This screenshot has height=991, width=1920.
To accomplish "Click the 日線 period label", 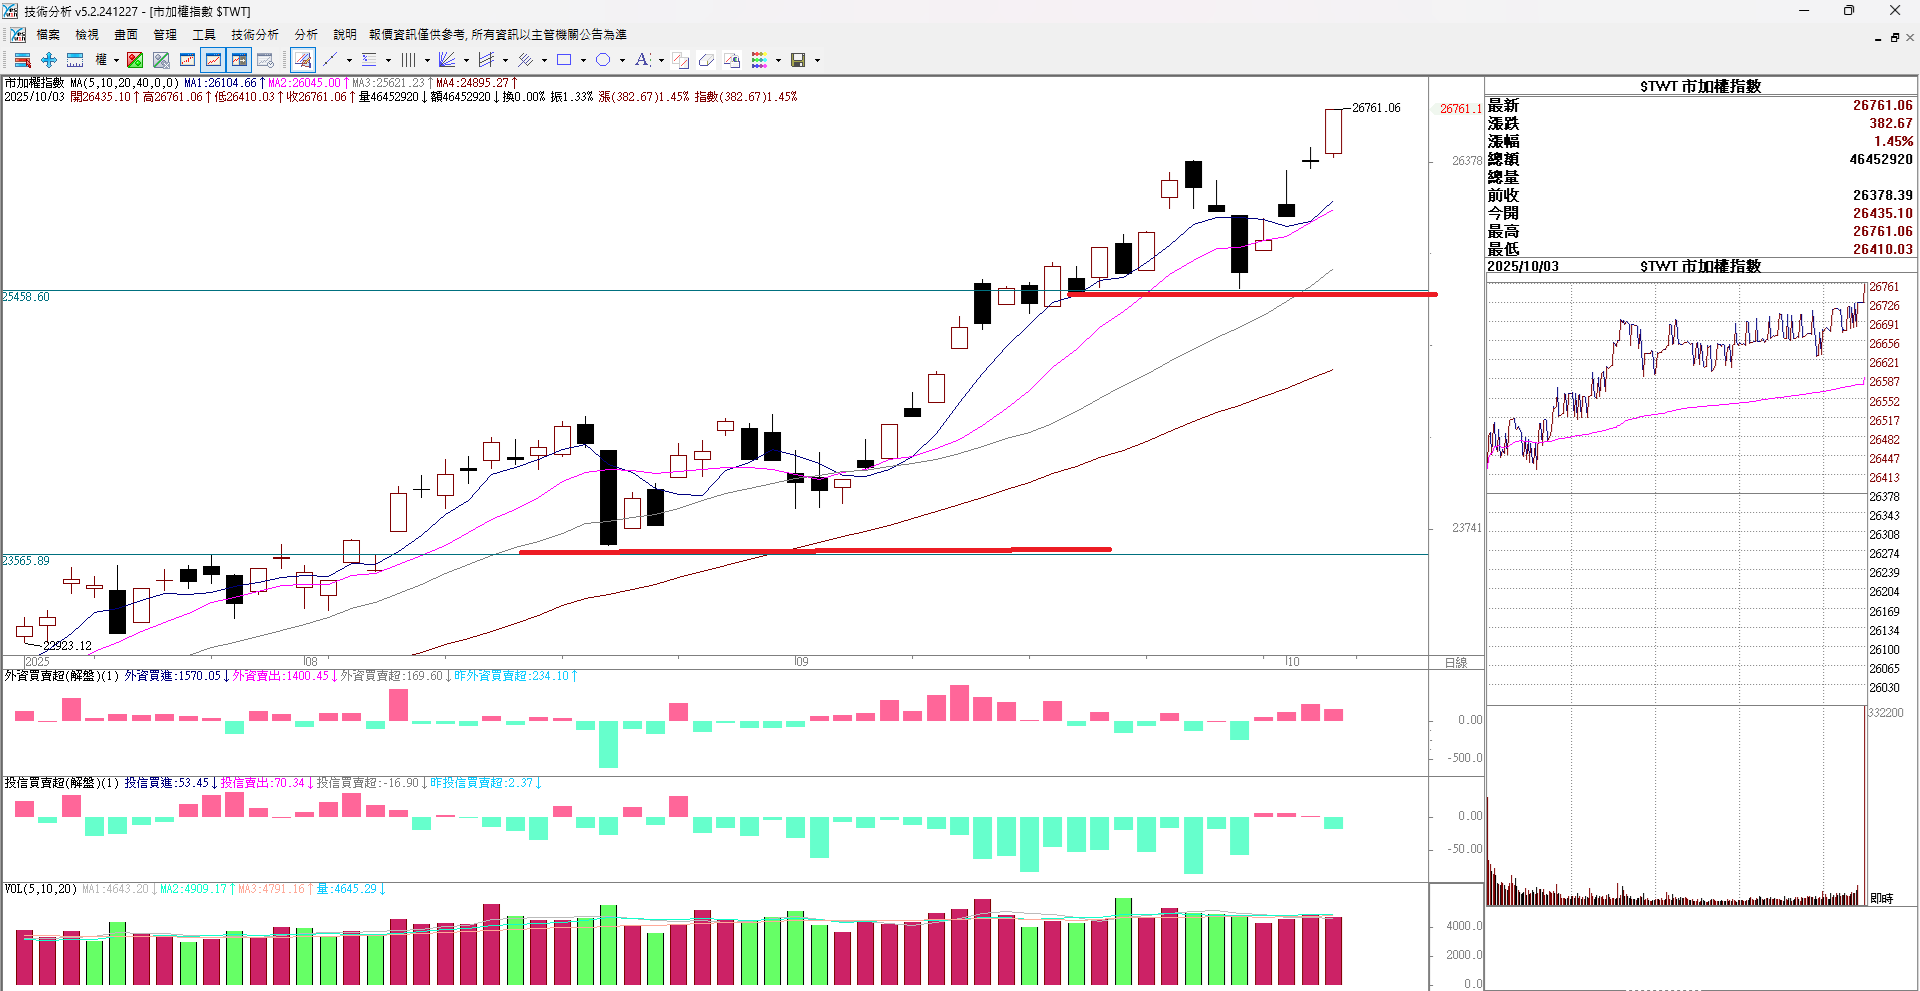I will (x=1455, y=662).
